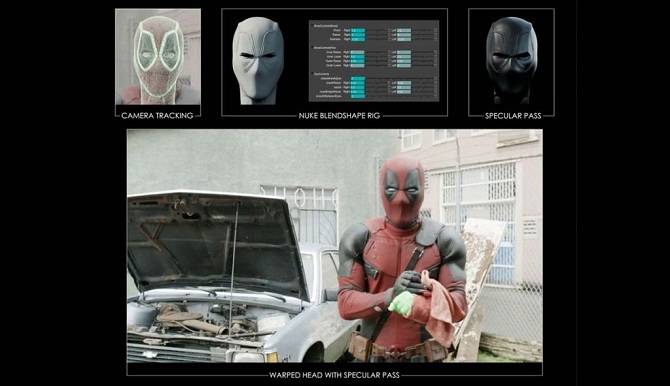The image size is (670, 386).
Task: Toggle the checkbox in the noseBridgeRaise row
Action: [x=389, y=92]
